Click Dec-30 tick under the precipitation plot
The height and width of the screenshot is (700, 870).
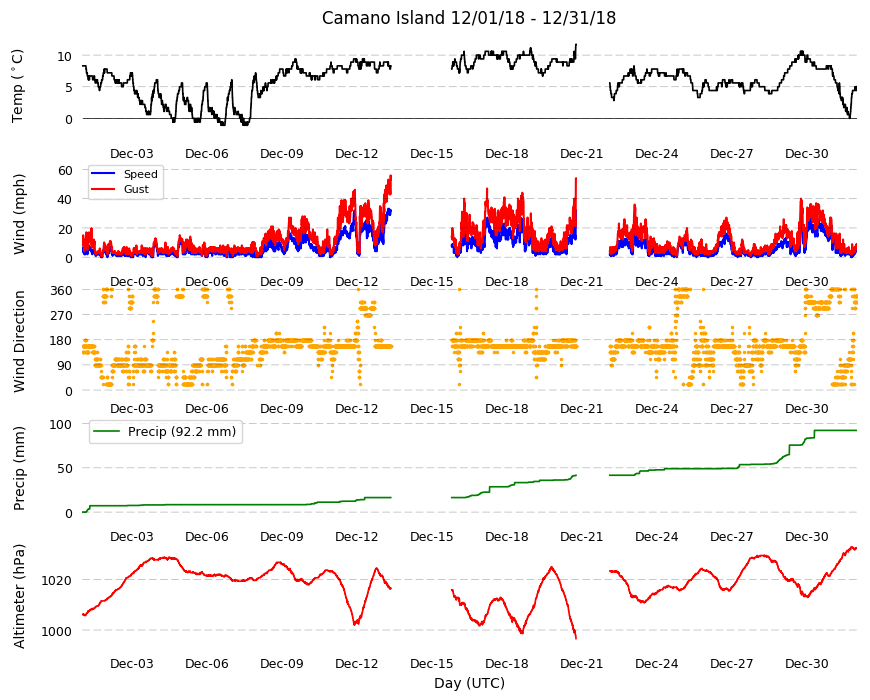(x=807, y=536)
